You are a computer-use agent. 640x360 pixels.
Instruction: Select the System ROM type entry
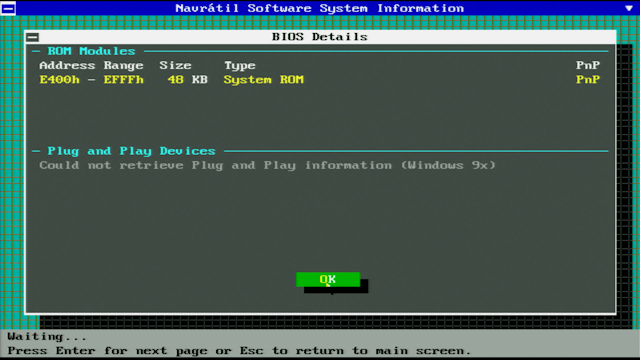click(x=264, y=80)
